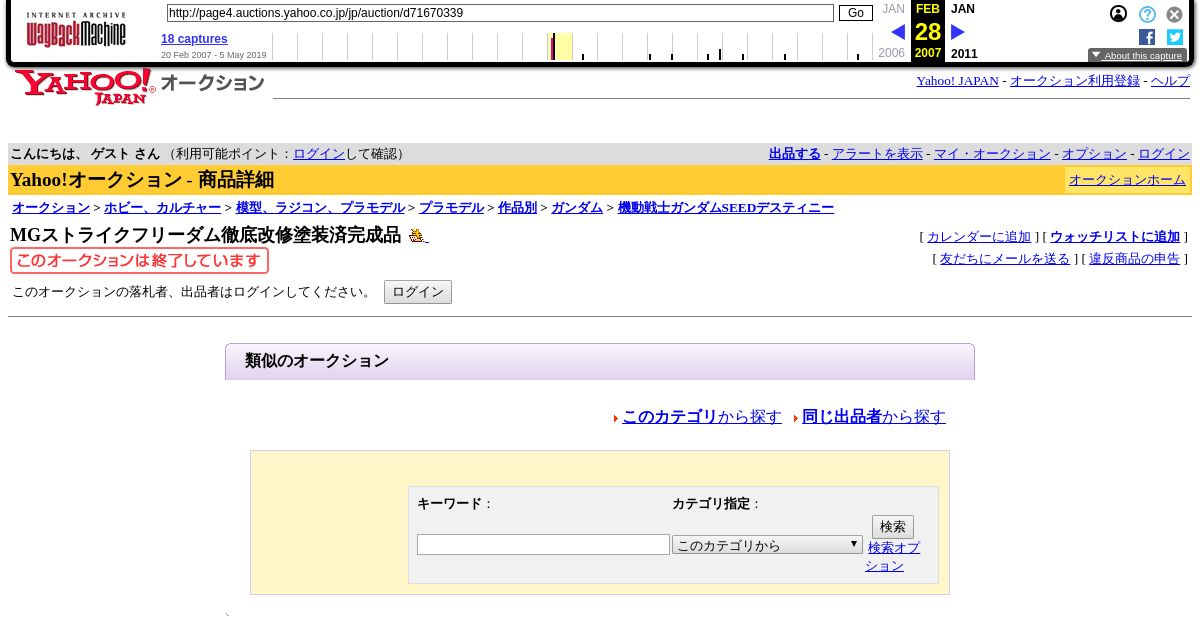Click the Go button in Wayback toolbar

coord(856,13)
